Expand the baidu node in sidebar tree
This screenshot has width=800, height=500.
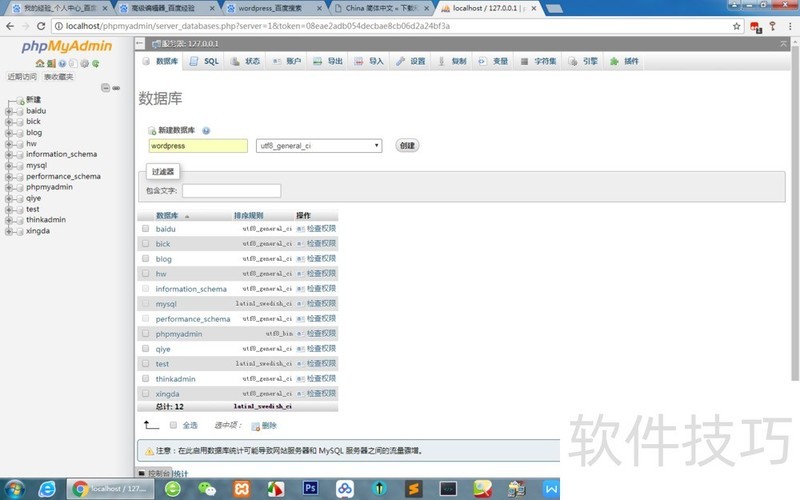[x=9, y=111]
